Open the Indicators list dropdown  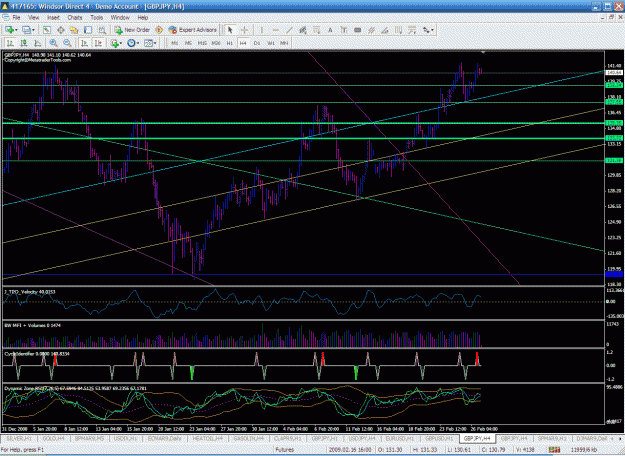116,43
